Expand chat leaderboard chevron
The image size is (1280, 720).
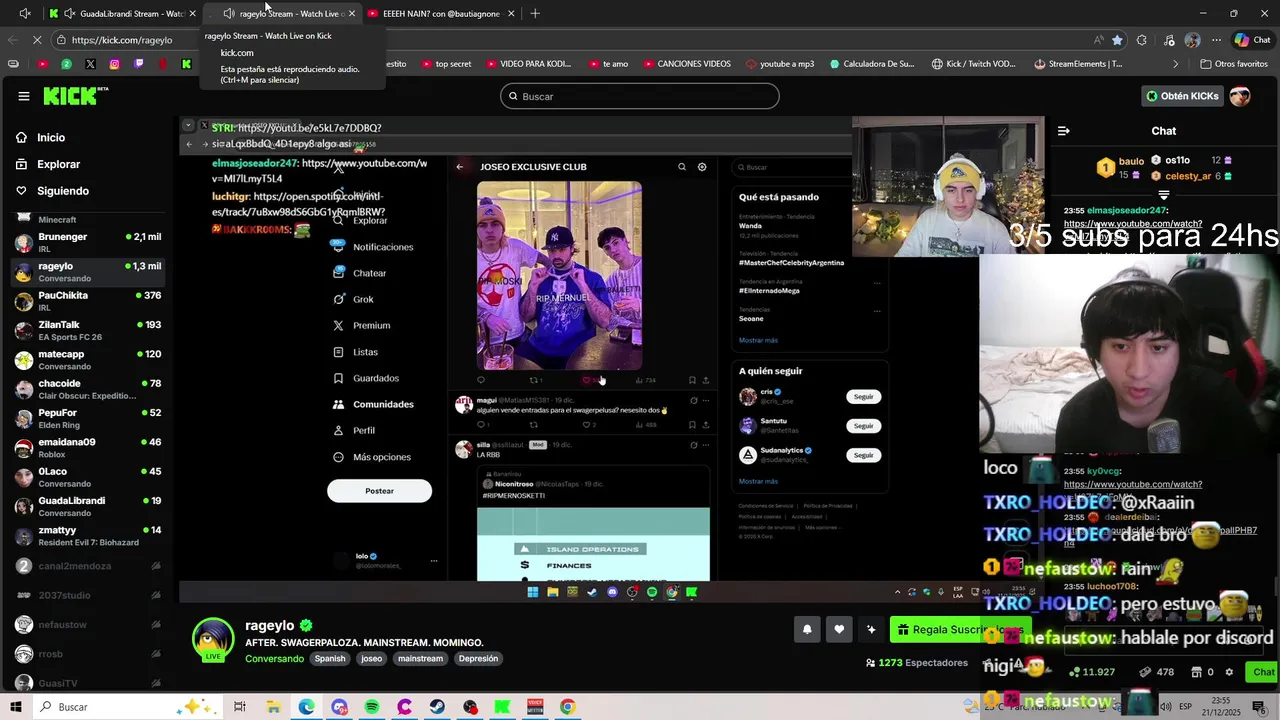click(1164, 194)
